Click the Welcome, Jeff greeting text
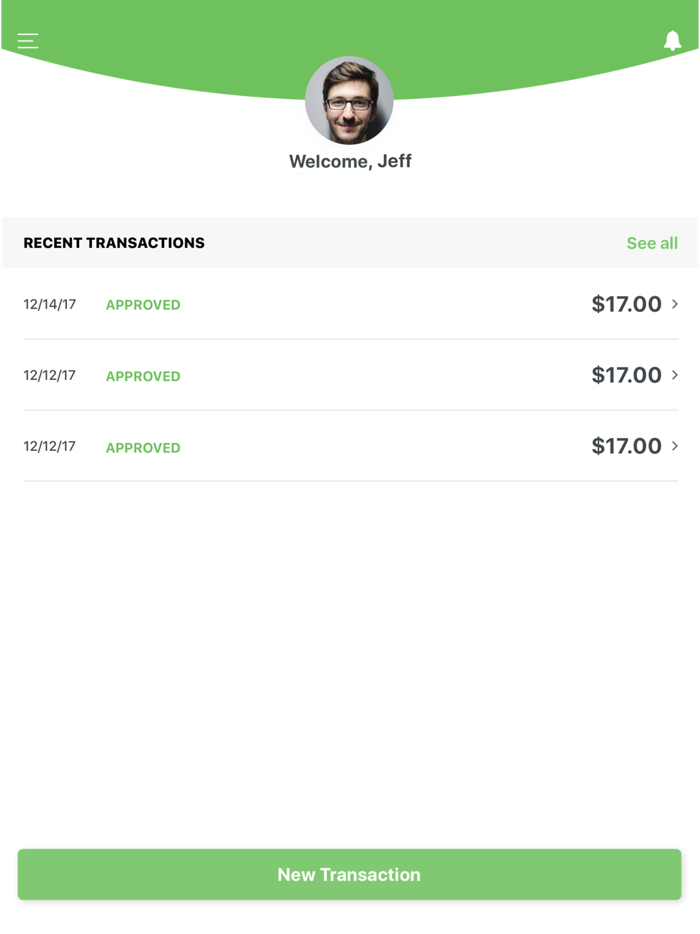700x934 pixels. pos(349,161)
